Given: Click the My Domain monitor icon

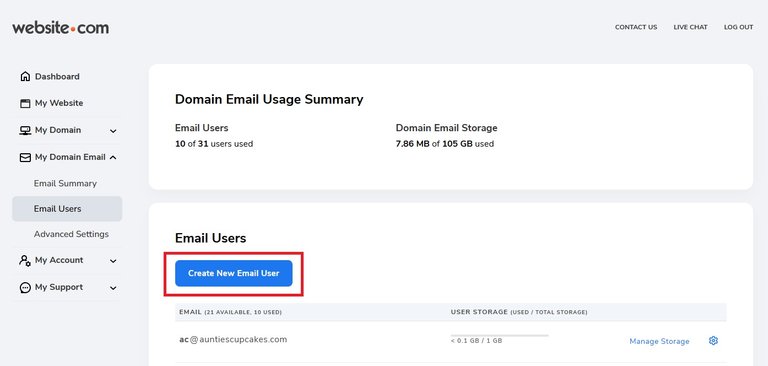Looking at the screenshot, I should click(25, 130).
